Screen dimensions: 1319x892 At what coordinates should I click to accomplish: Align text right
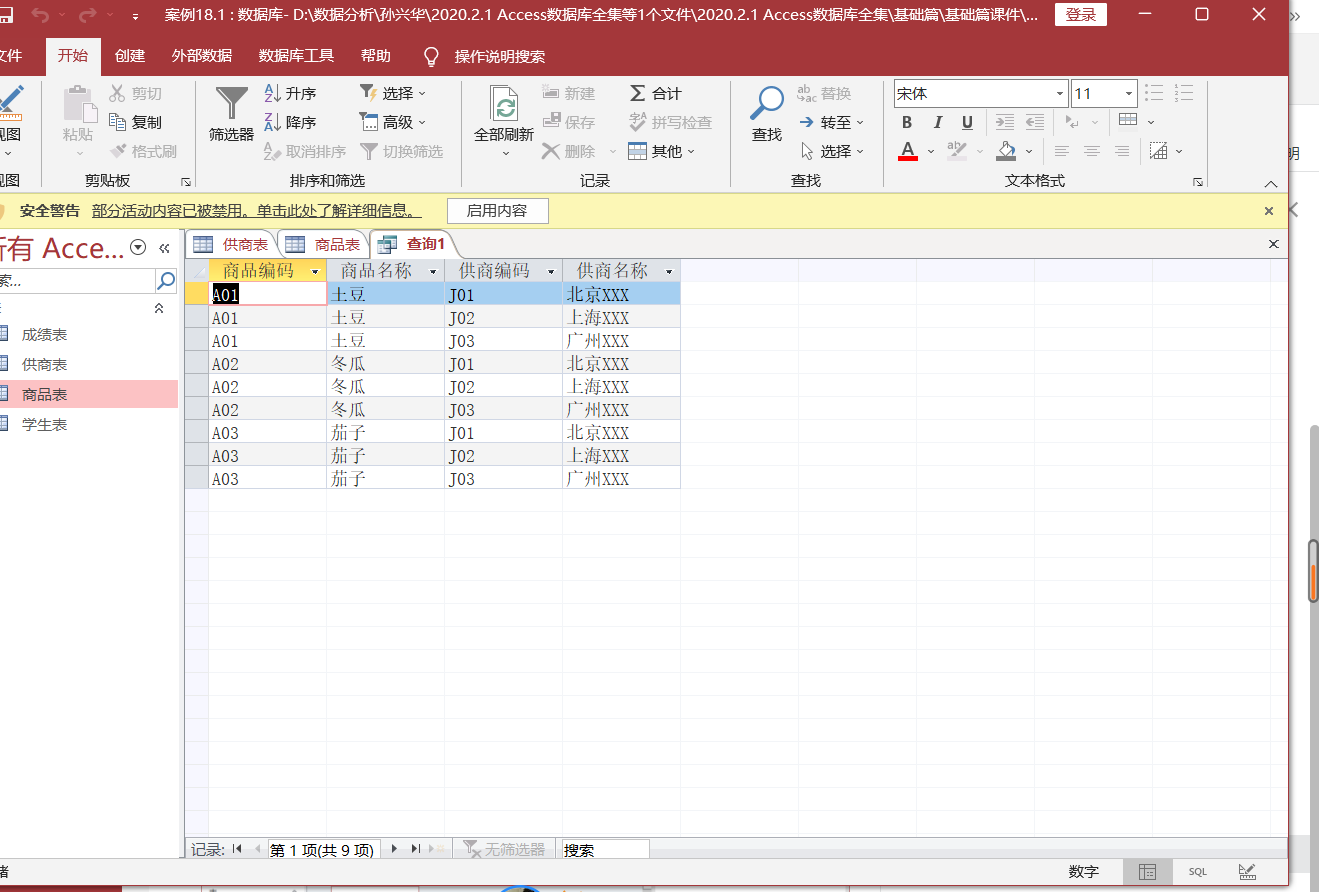[1122, 151]
